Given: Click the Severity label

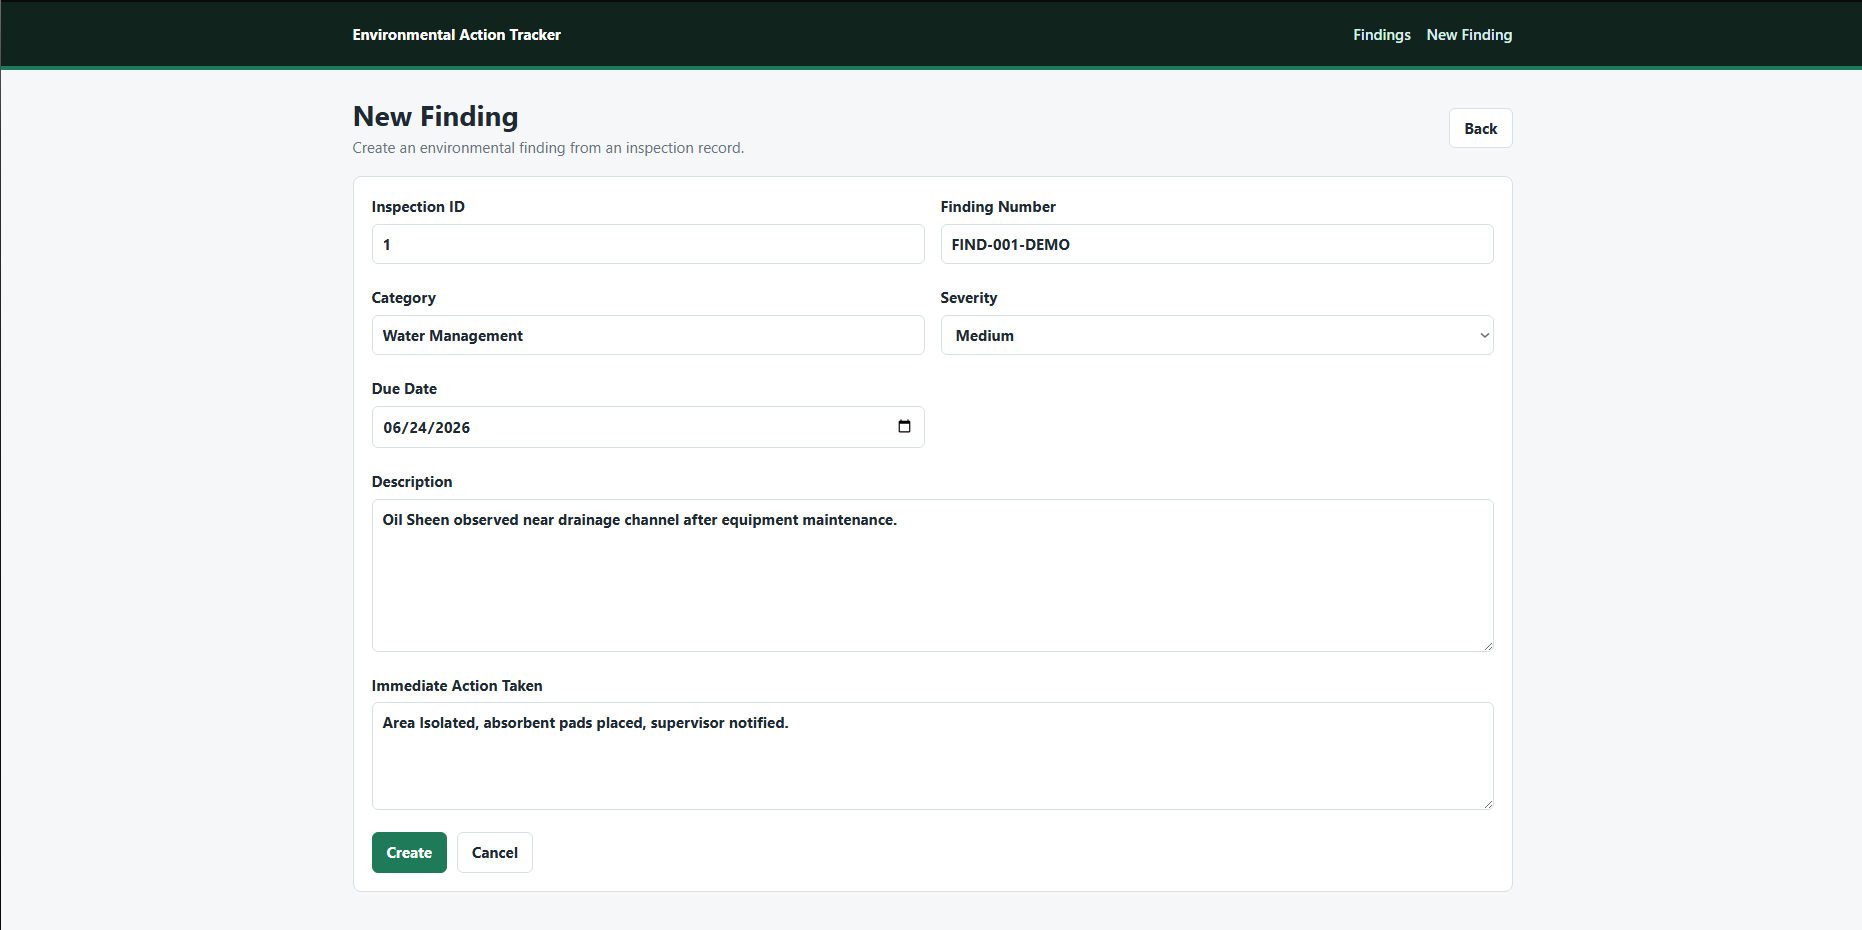Looking at the screenshot, I should click(x=968, y=298).
